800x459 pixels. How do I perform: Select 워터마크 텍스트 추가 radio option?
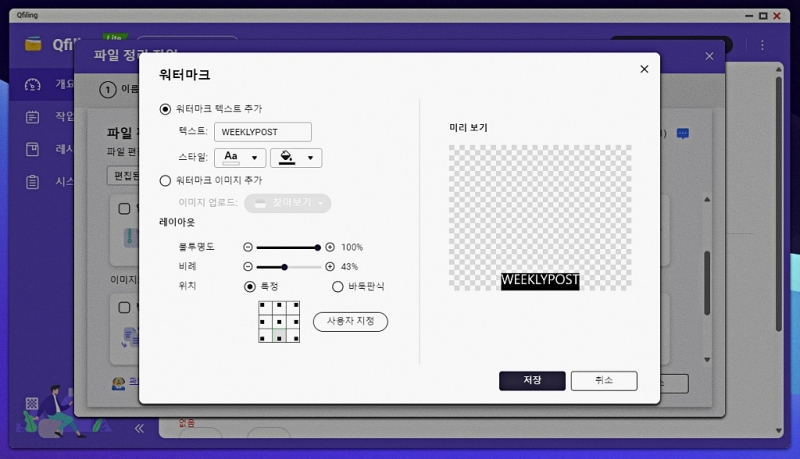pos(165,108)
